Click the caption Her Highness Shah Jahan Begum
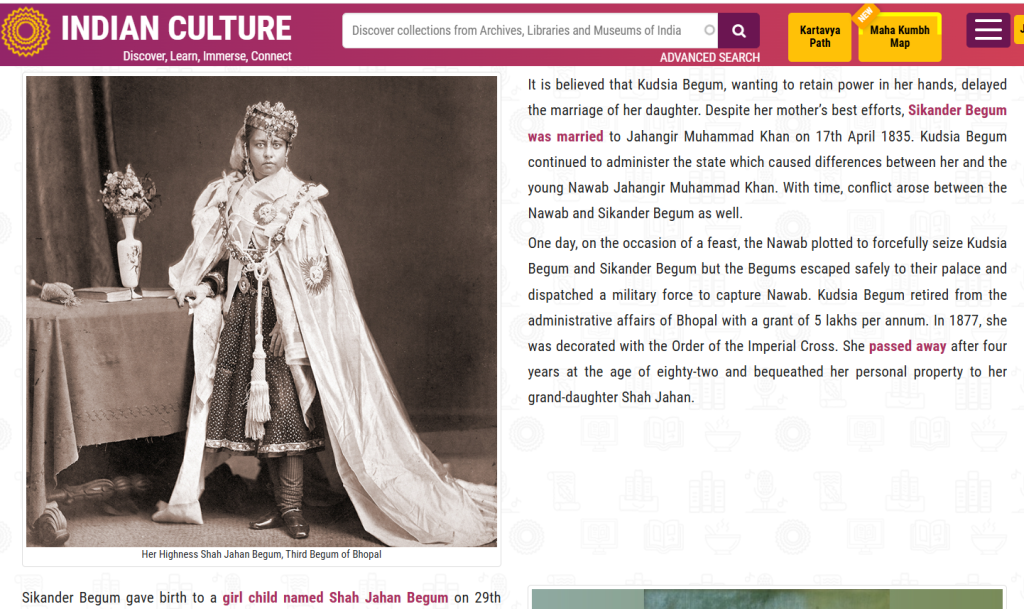The image size is (1024, 609). (x=261, y=554)
